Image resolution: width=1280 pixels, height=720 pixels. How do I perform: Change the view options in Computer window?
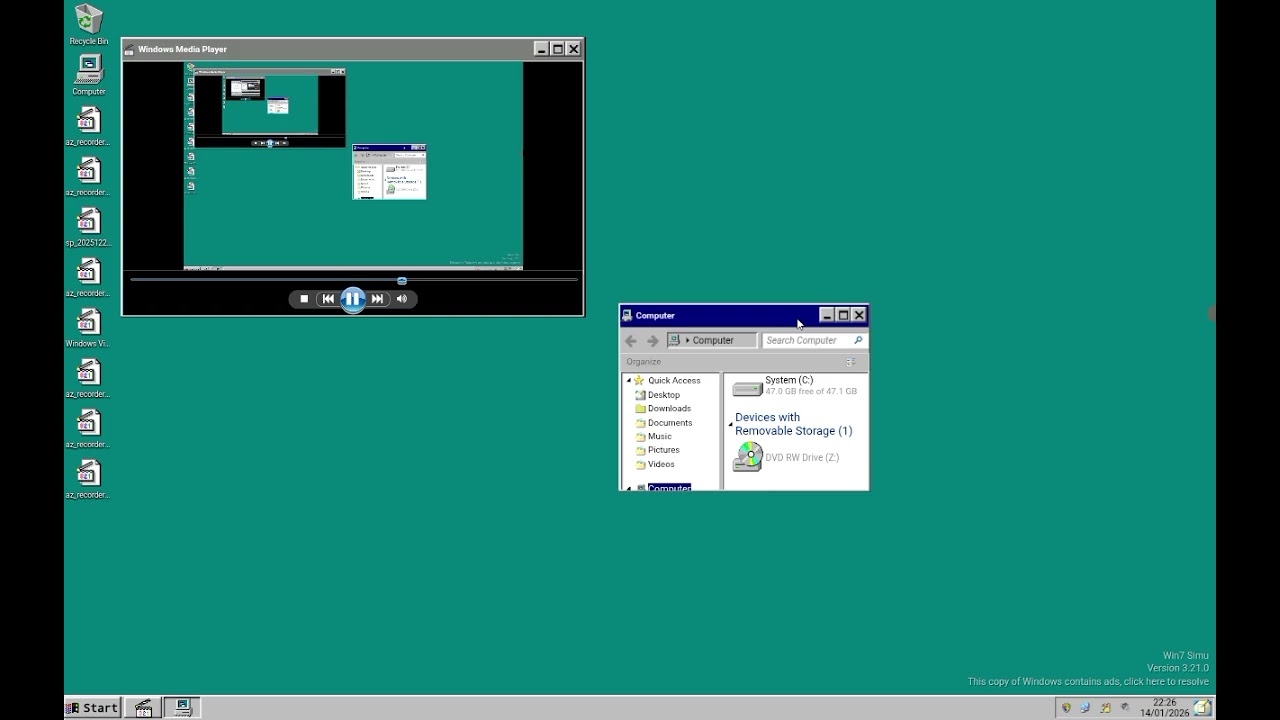[851, 362]
